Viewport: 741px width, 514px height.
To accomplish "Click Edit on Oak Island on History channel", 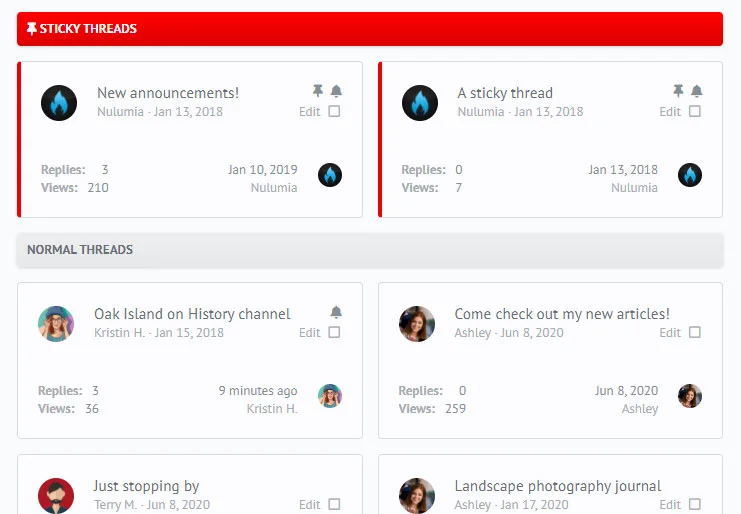I will point(310,333).
